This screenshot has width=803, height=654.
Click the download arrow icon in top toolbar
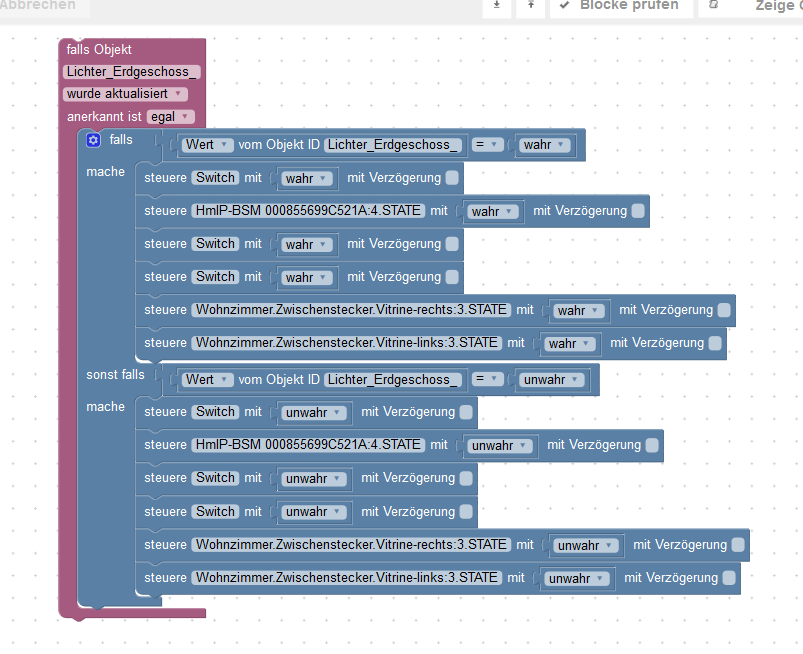tap(496, 5)
